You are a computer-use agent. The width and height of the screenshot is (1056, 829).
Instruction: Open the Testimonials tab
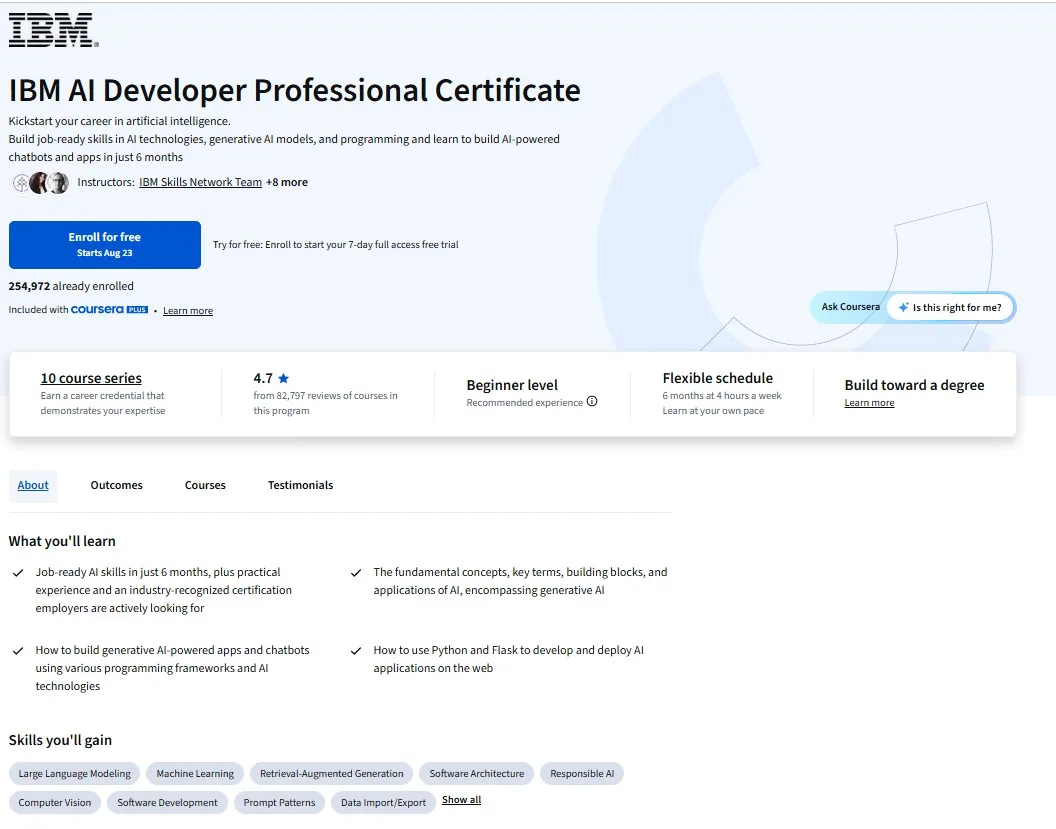(x=300, y=485)
